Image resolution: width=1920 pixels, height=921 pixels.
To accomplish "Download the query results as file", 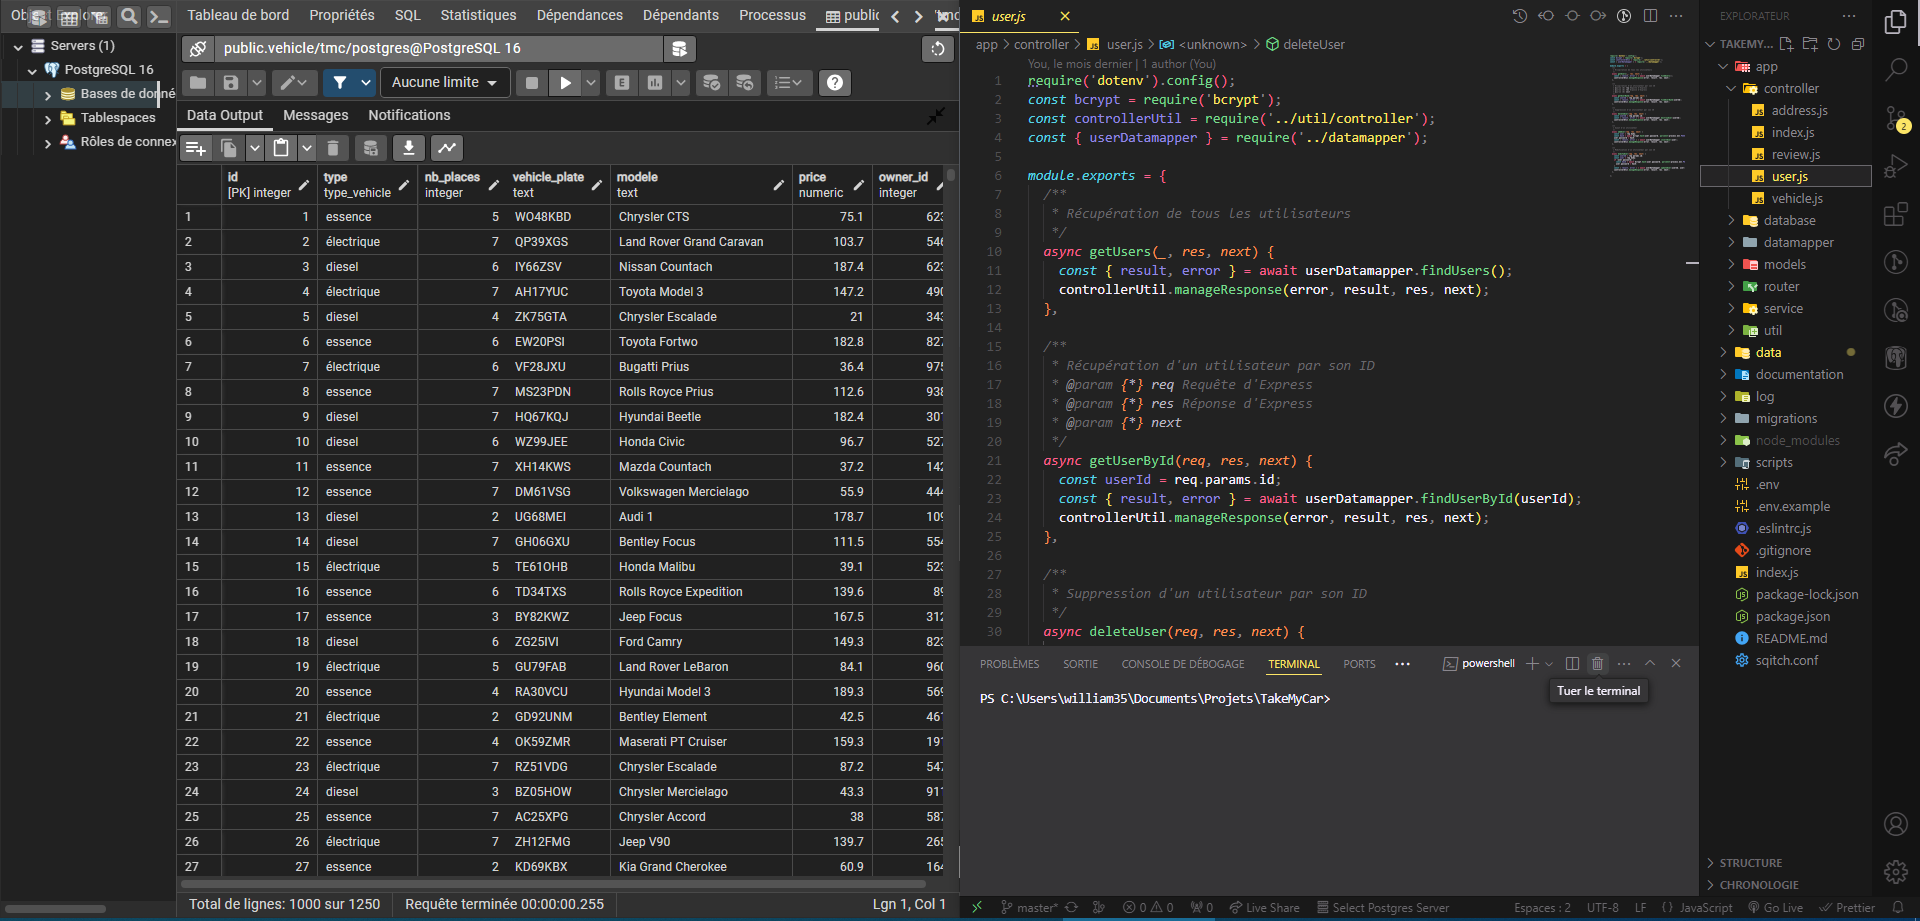I will [408, 148].
